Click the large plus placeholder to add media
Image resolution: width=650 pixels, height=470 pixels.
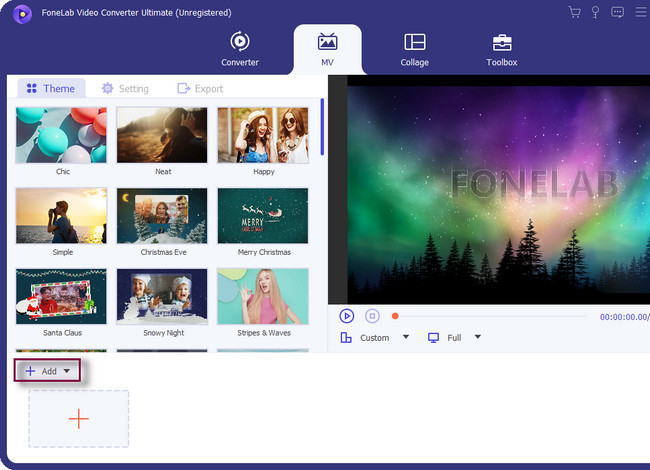point(78,419)
